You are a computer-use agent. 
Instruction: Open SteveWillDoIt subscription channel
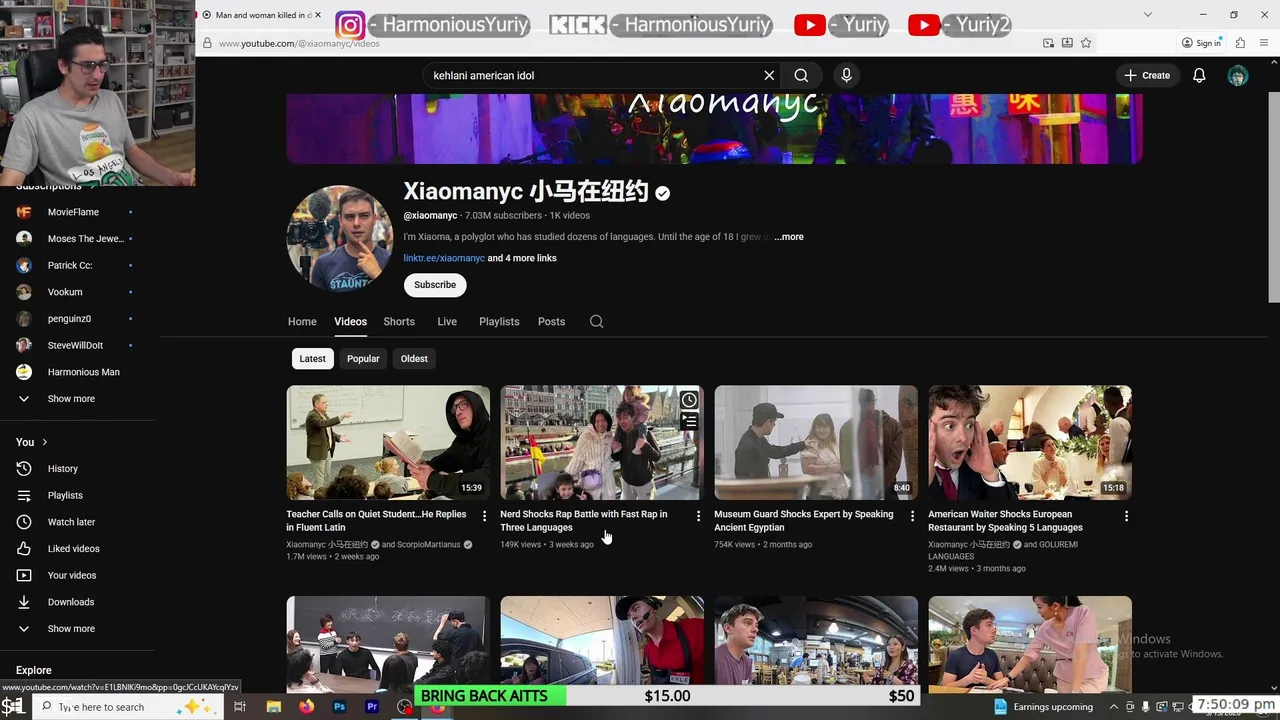click(x=75, y=345)
